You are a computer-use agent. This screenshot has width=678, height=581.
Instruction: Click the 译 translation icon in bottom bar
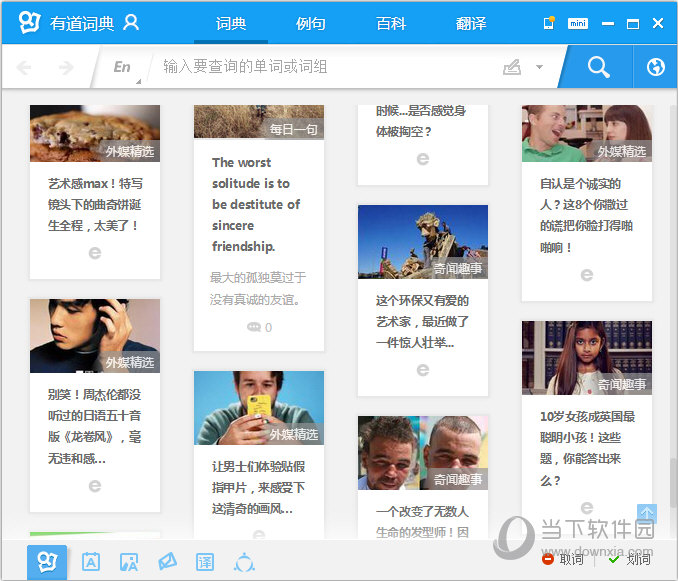pyautogui.click(x=205, y=562)
